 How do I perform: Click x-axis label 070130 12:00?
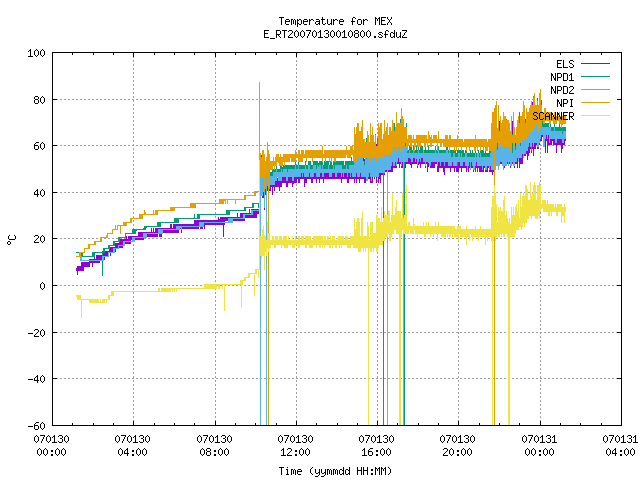(296, 446)
